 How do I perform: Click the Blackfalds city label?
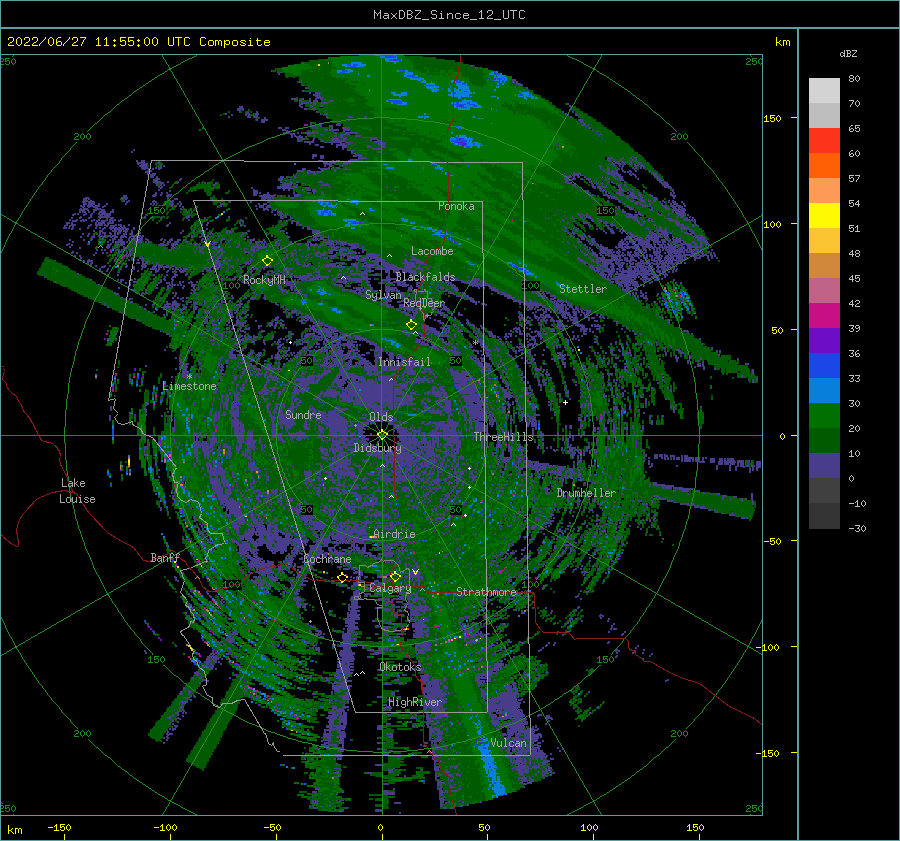point(425,277)
